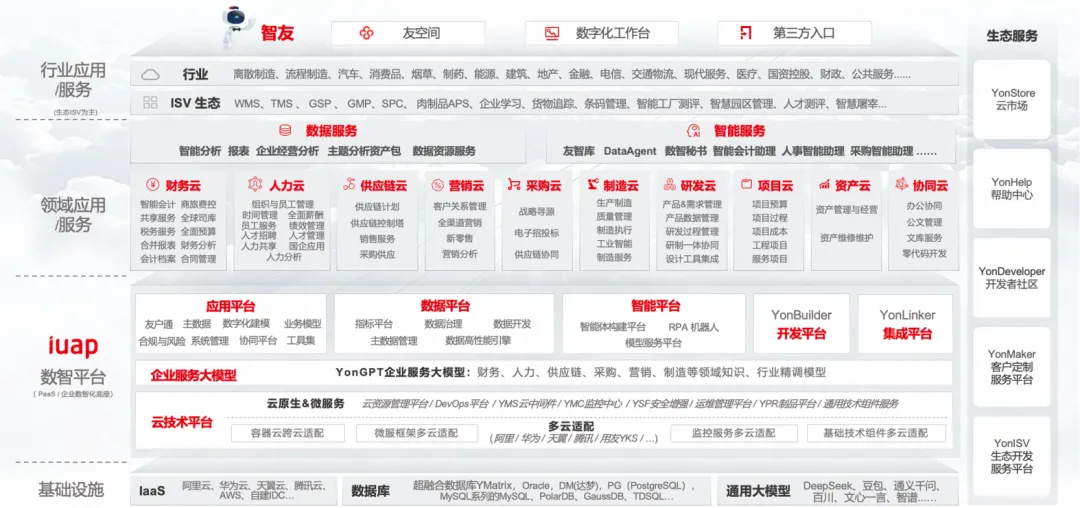Click the 供应链云 icon
Image resolution: width=1080 pixels, height=508 pixels.
point(349,185)
